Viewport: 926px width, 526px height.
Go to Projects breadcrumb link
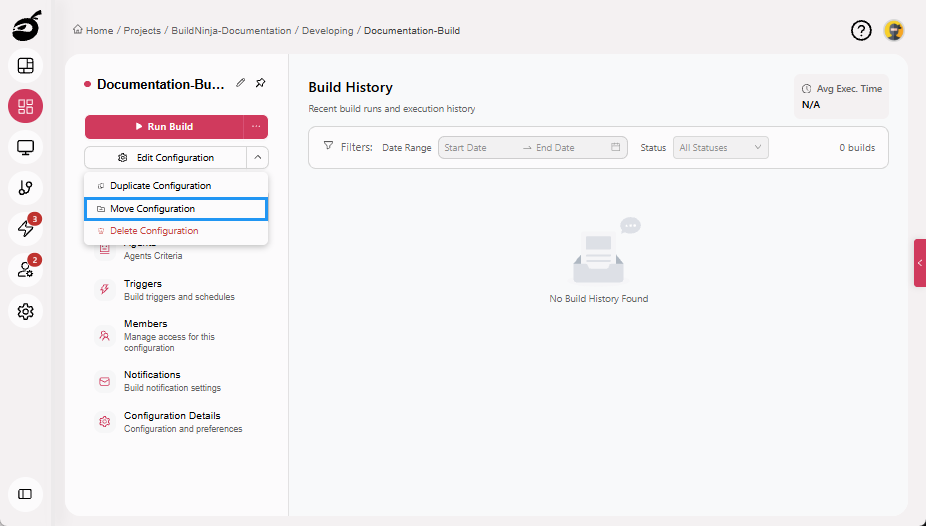click(x=142, y=30)
